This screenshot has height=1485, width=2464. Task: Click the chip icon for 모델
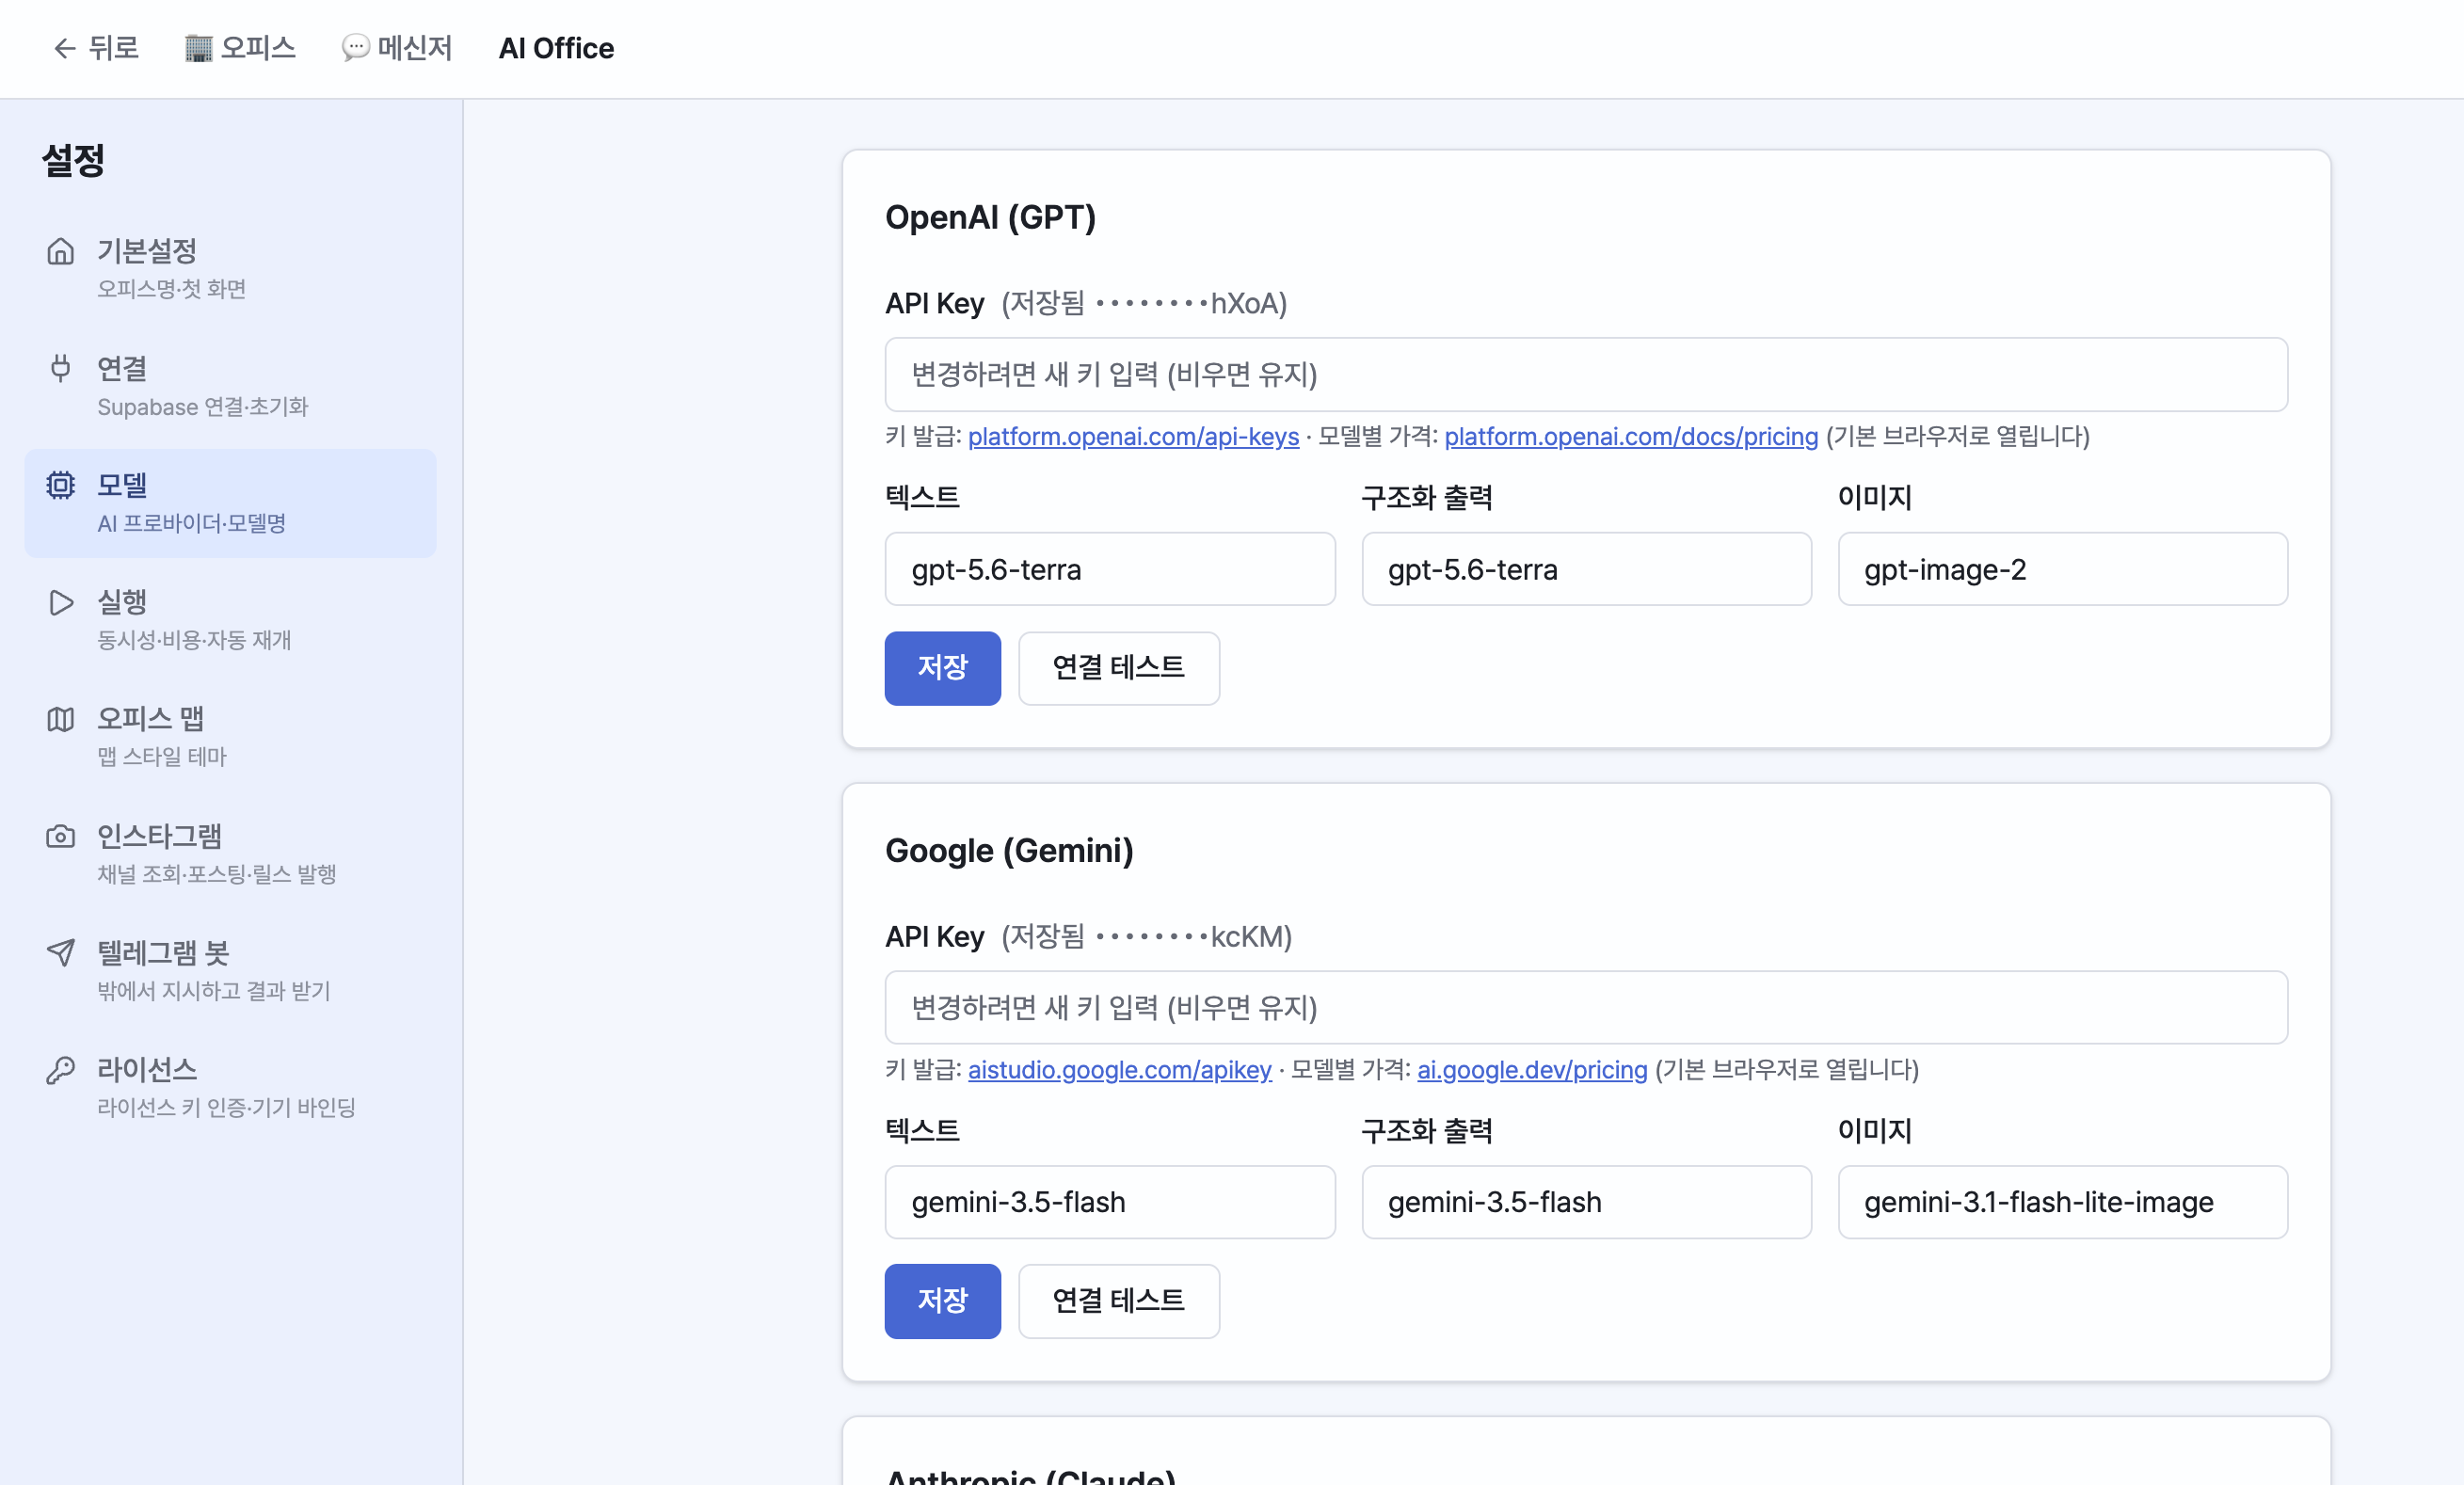(x=61, y=485)
